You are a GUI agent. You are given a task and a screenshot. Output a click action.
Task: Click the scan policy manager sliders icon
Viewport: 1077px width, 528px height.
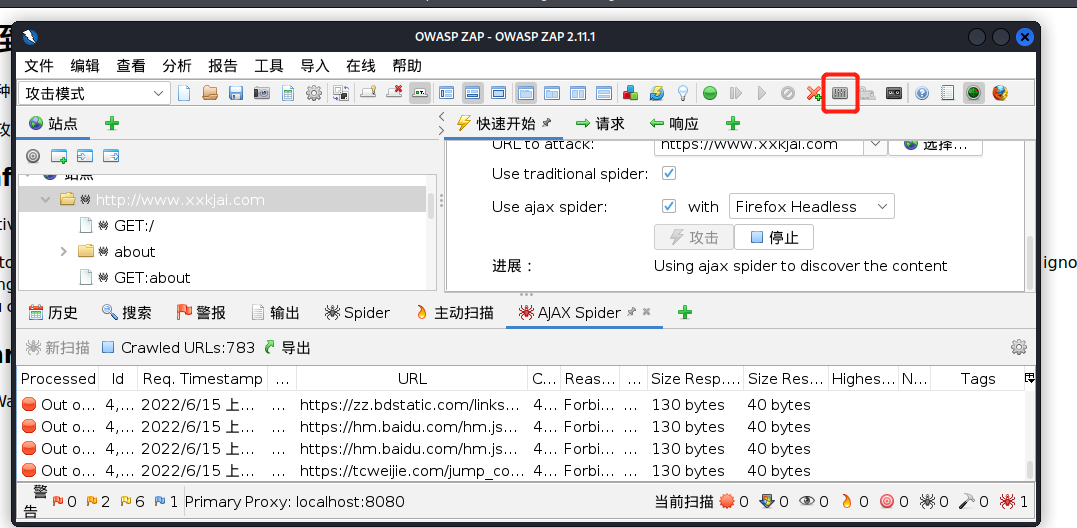click(x=840, y=93)
